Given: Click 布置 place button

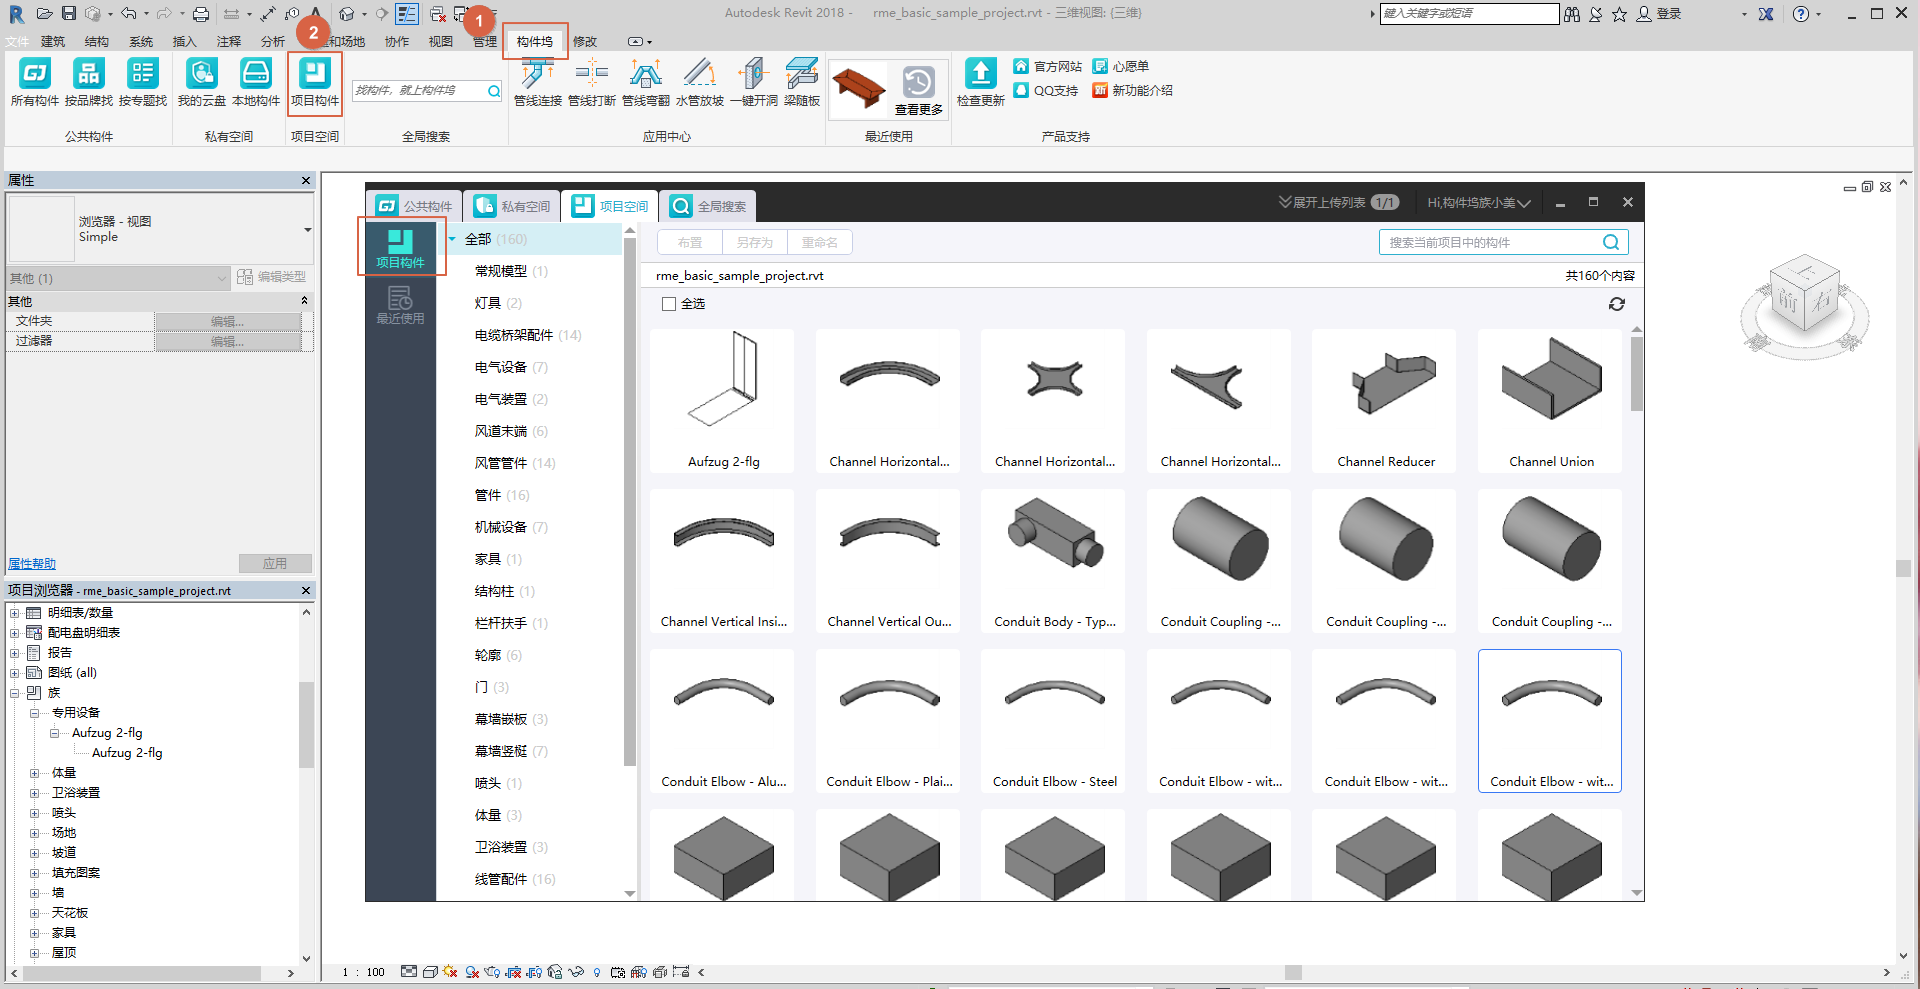Looking at the screenshot, I should click(x=690, y=242).
